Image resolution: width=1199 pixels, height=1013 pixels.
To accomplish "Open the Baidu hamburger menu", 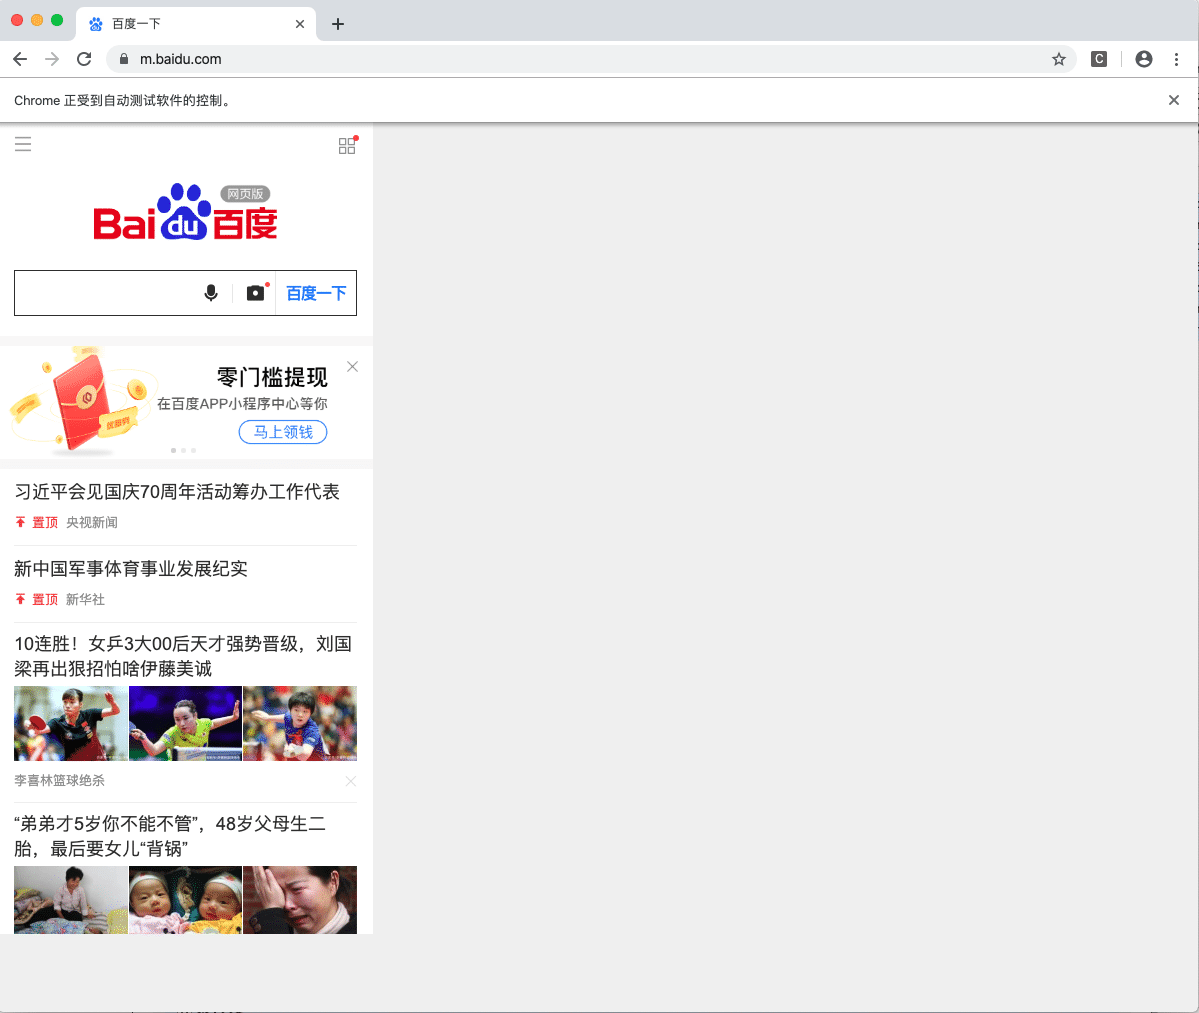I will coord(23,144).
